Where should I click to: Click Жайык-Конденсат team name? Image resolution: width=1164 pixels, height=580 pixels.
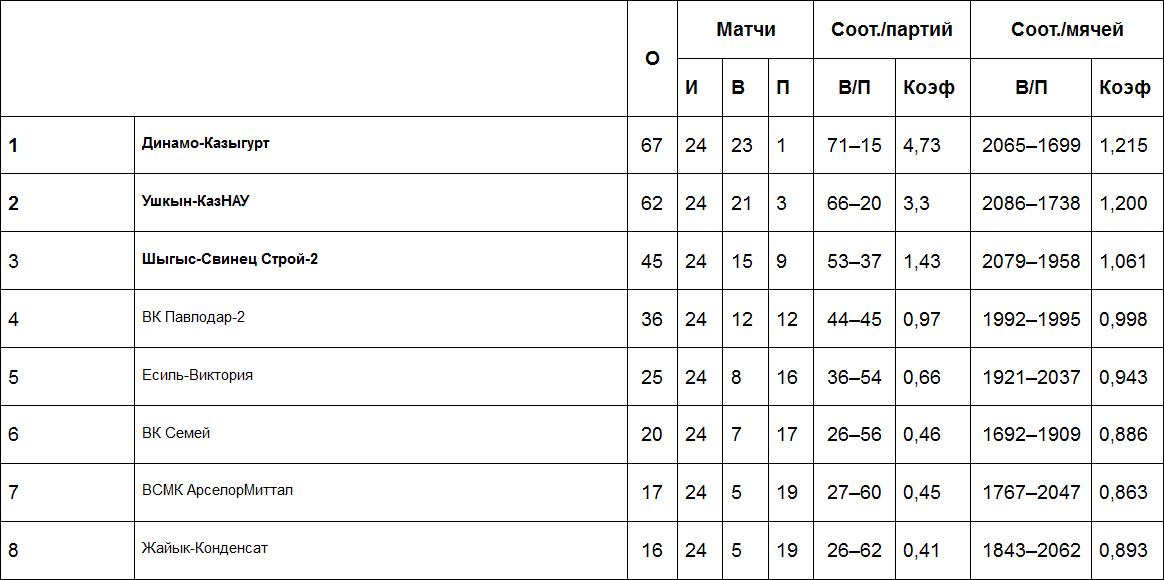[204, 548]
